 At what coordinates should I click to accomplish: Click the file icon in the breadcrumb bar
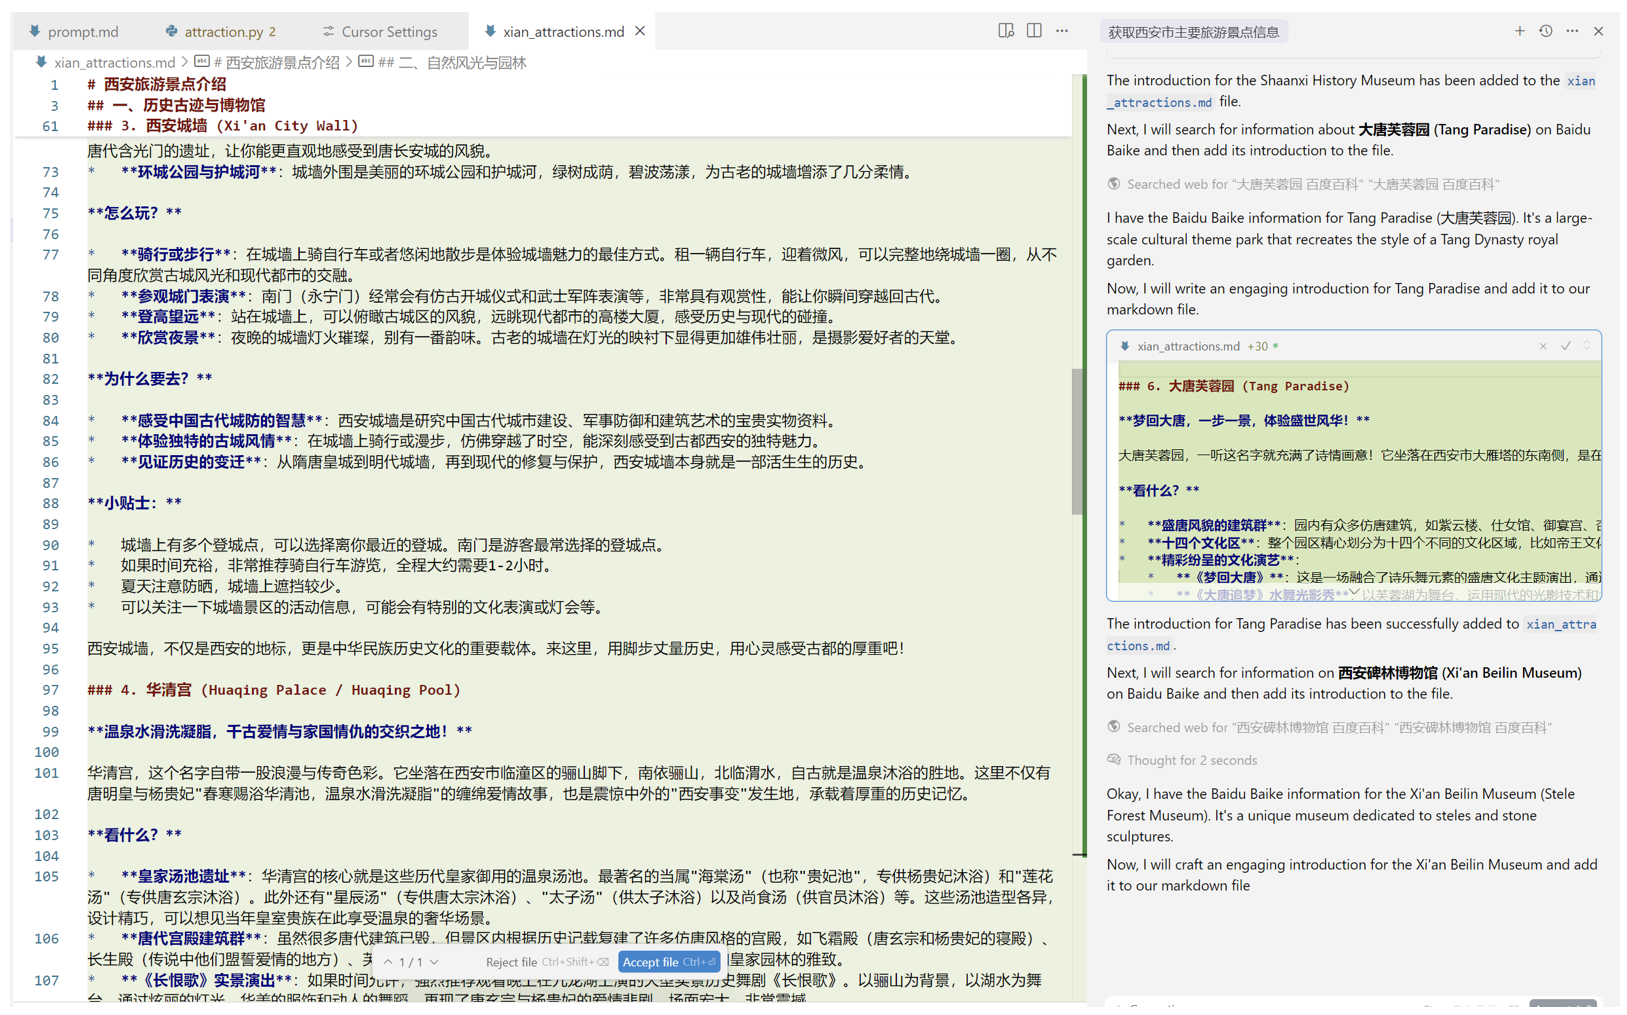click(41, 62)
